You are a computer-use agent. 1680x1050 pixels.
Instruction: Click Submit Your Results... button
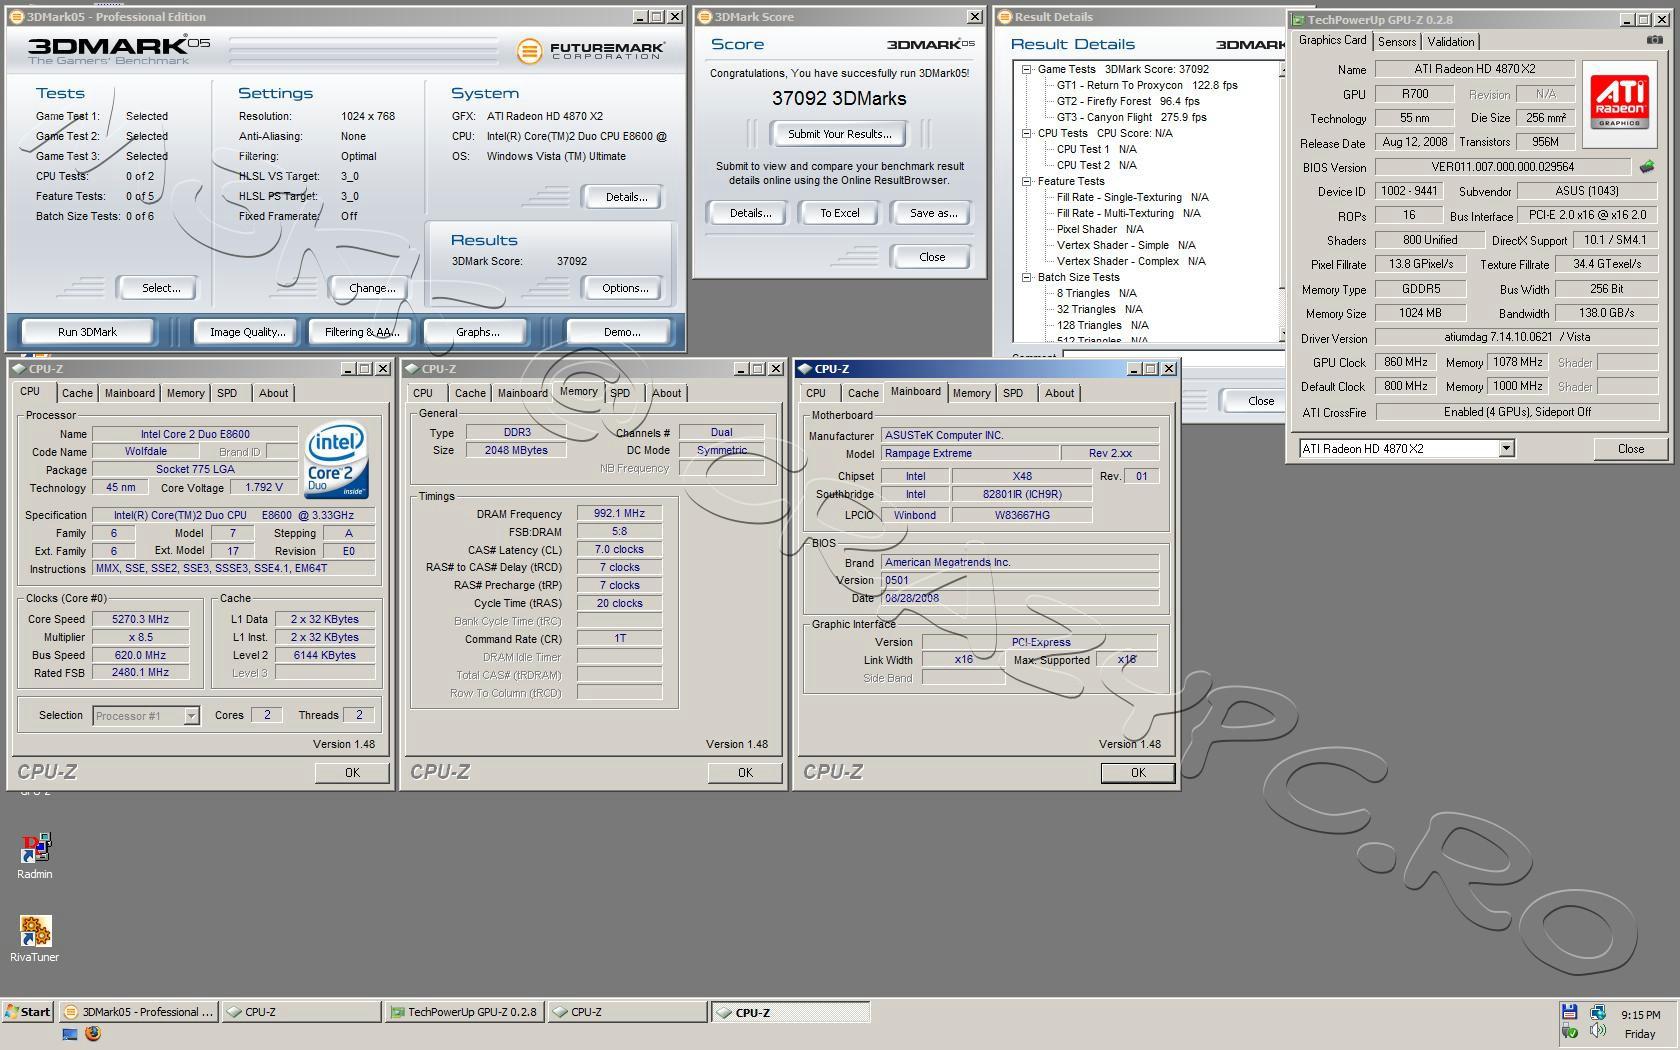point(839,134)
